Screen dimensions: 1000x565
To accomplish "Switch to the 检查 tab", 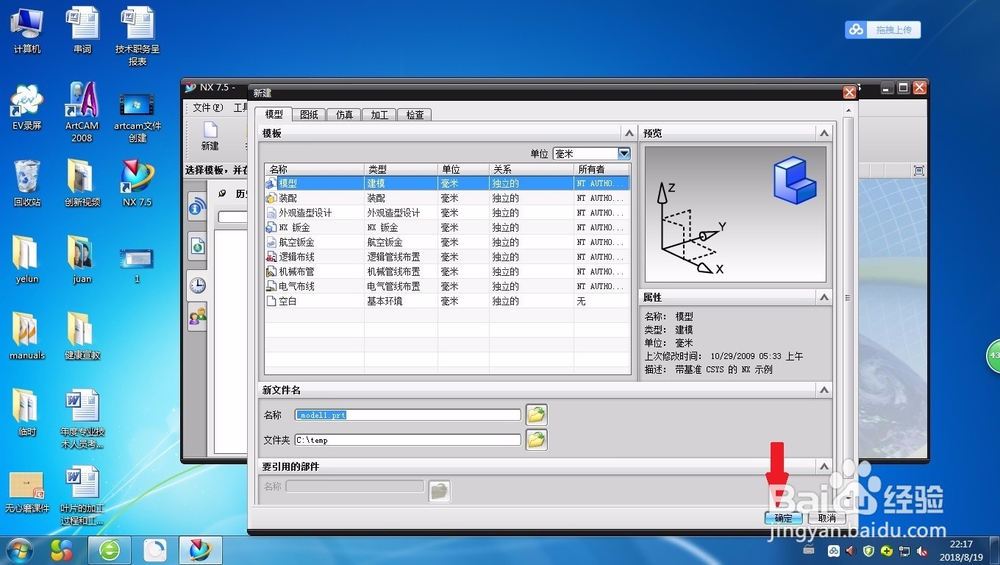I will click(415, 115).
